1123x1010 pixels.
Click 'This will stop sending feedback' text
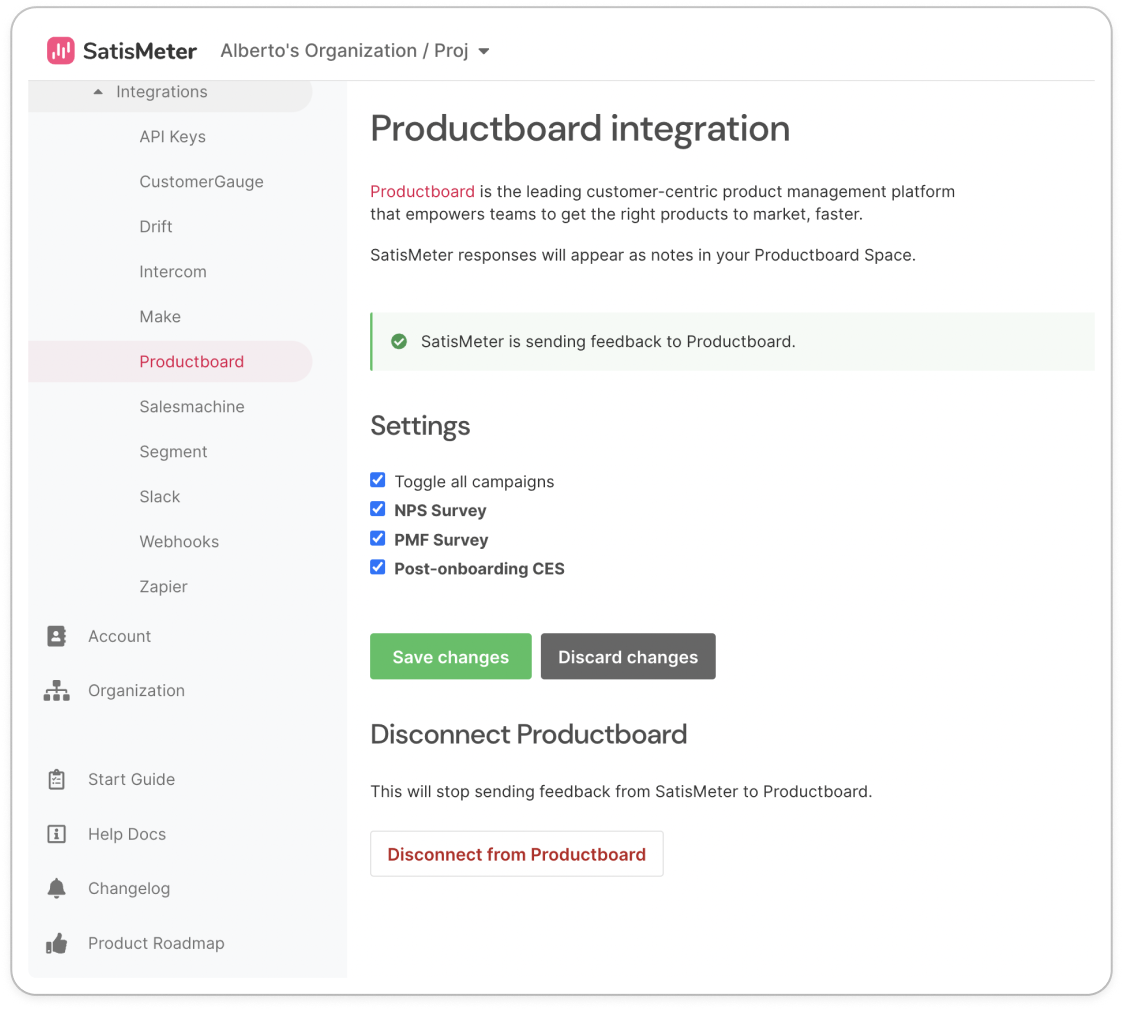pos(621,792)
